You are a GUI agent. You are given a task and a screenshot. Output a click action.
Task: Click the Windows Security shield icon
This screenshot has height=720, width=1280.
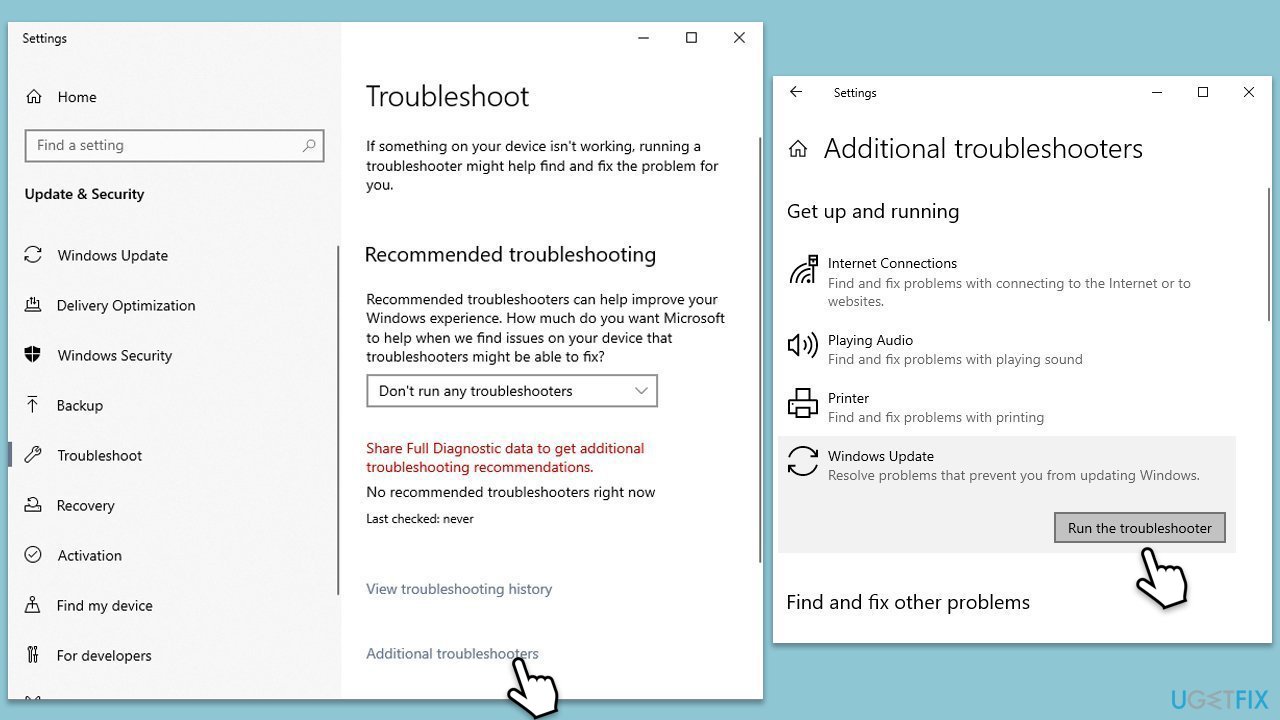point(33,355)
